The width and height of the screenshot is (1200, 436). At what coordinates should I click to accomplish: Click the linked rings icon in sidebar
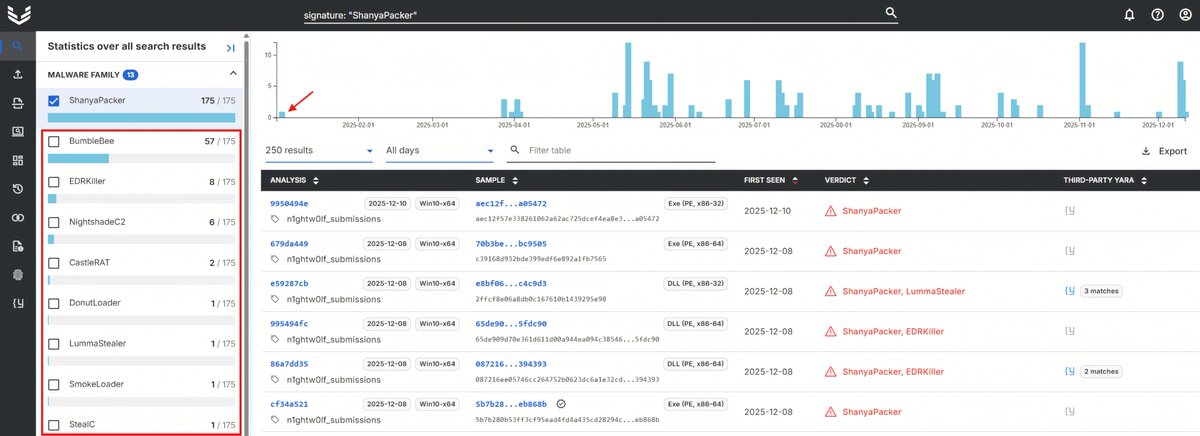point(17,217)
